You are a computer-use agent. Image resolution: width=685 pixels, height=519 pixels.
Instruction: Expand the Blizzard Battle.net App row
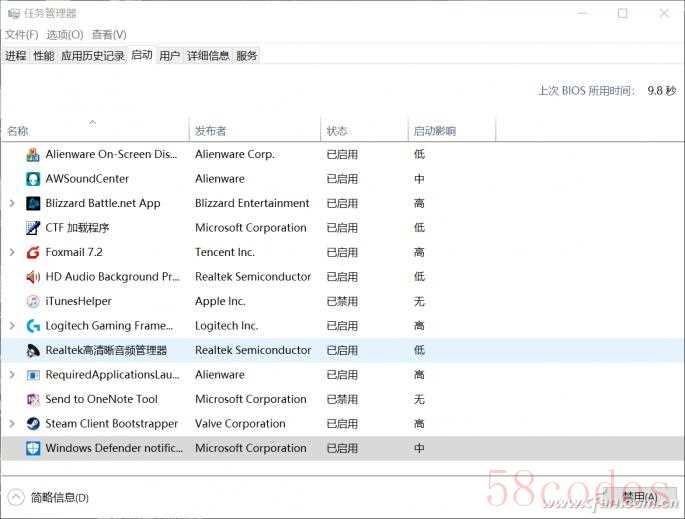click(x=12, y=203)
